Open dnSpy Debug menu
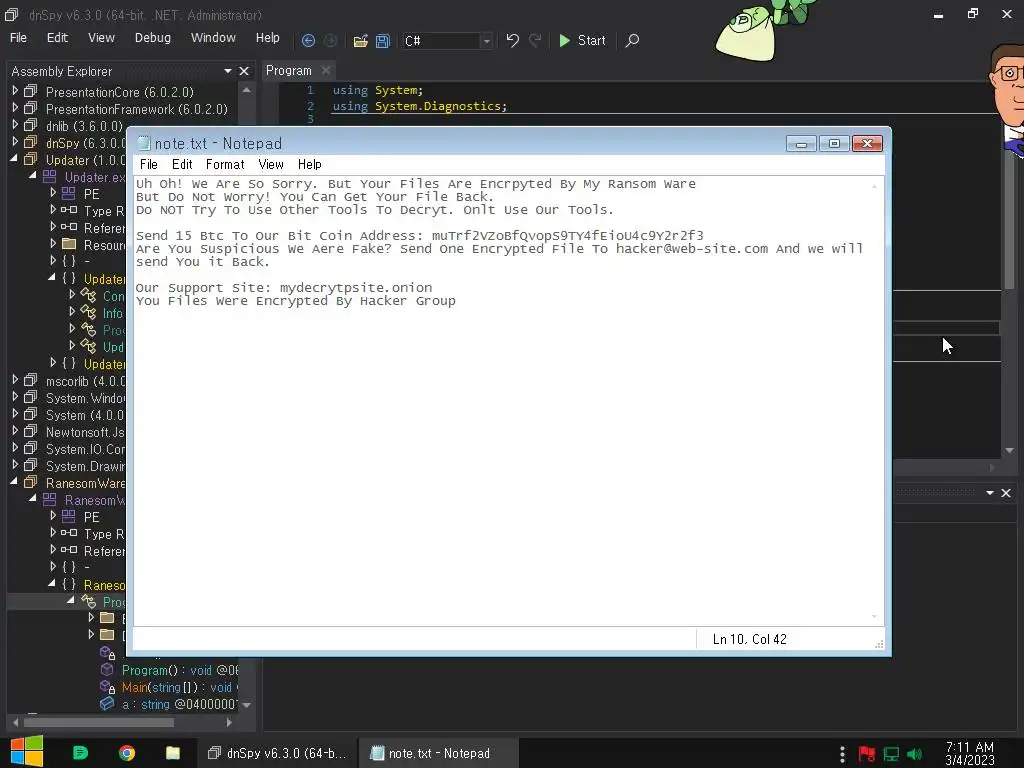 point(153,38)
